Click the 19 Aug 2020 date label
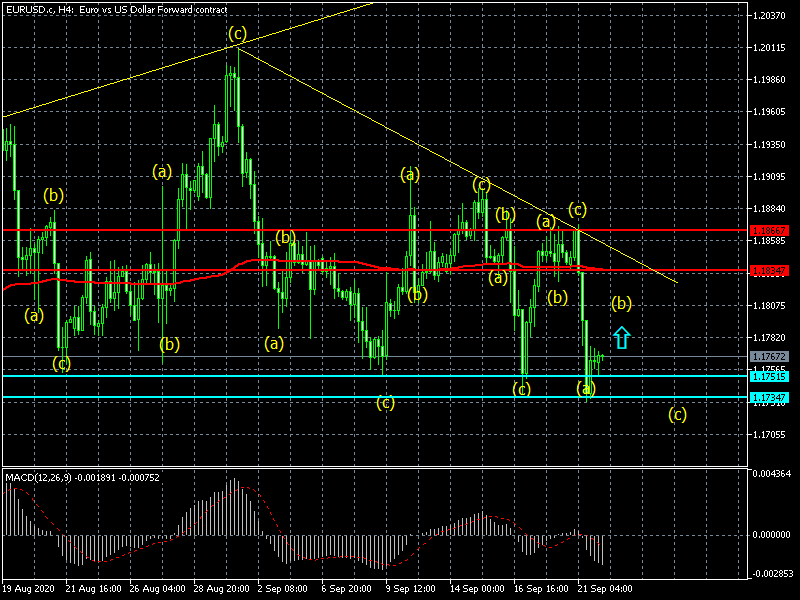This screenshot has width=800, height=600. [x=28, y=590]
